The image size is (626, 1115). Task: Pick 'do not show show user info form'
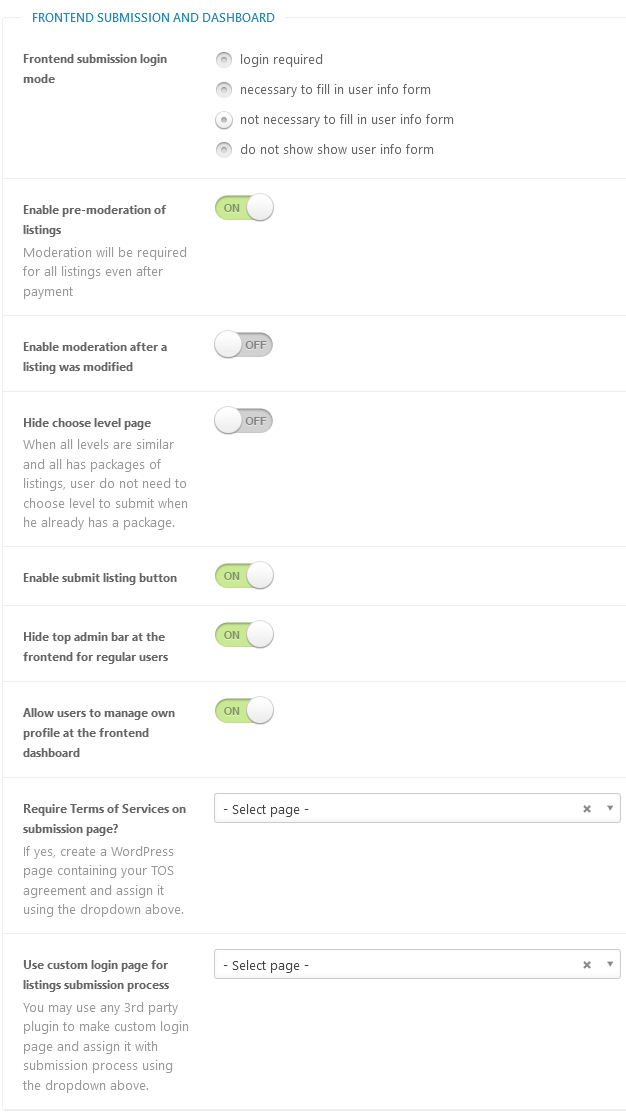click(223, 149)
